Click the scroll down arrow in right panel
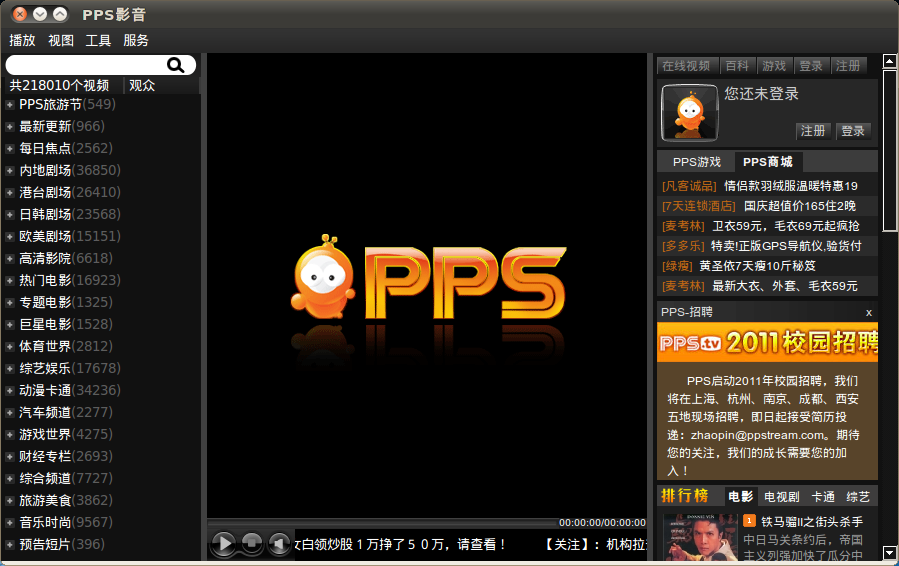 click(889, 553)
